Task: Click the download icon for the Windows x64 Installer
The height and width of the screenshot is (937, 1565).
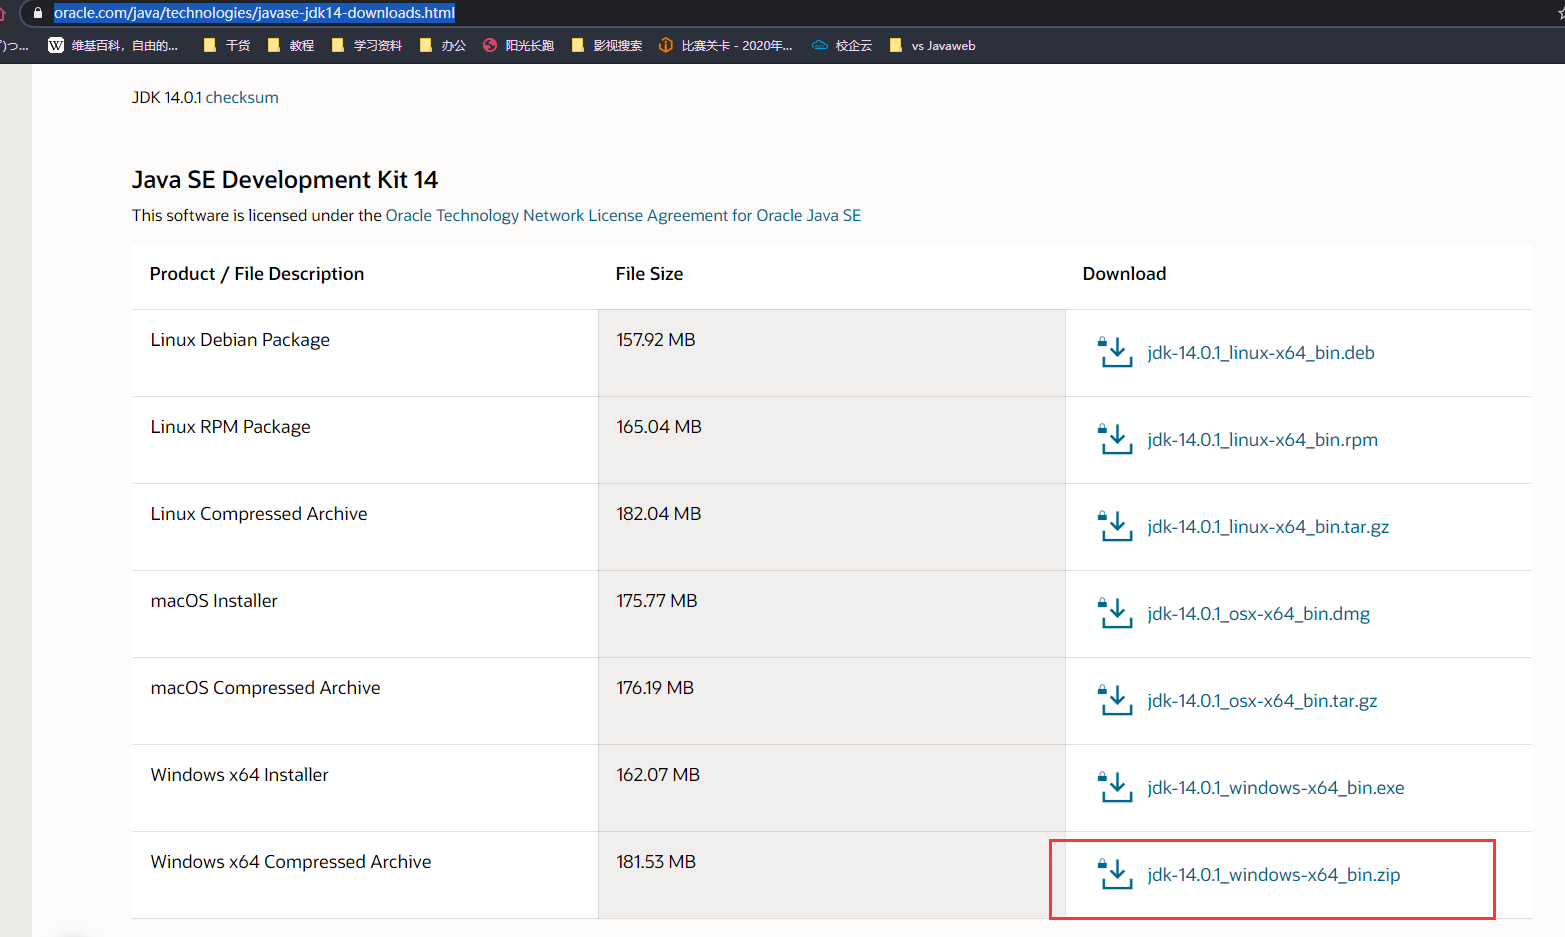Action: pyautogui.click(x=1115, y=787)
